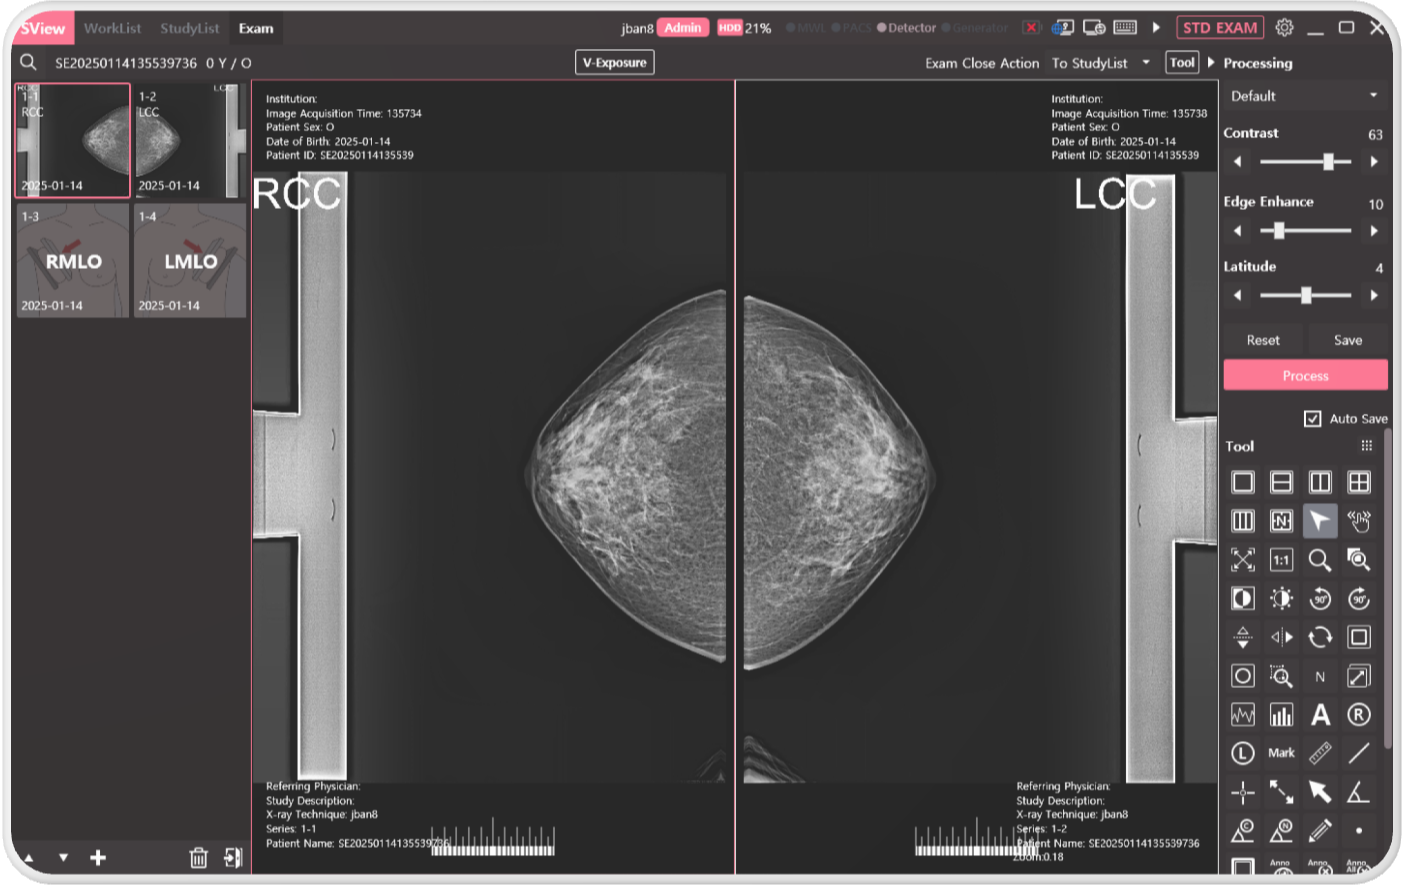Decrease Contrast with the left arrow

pyautogui.click(x=1238, y=161)
